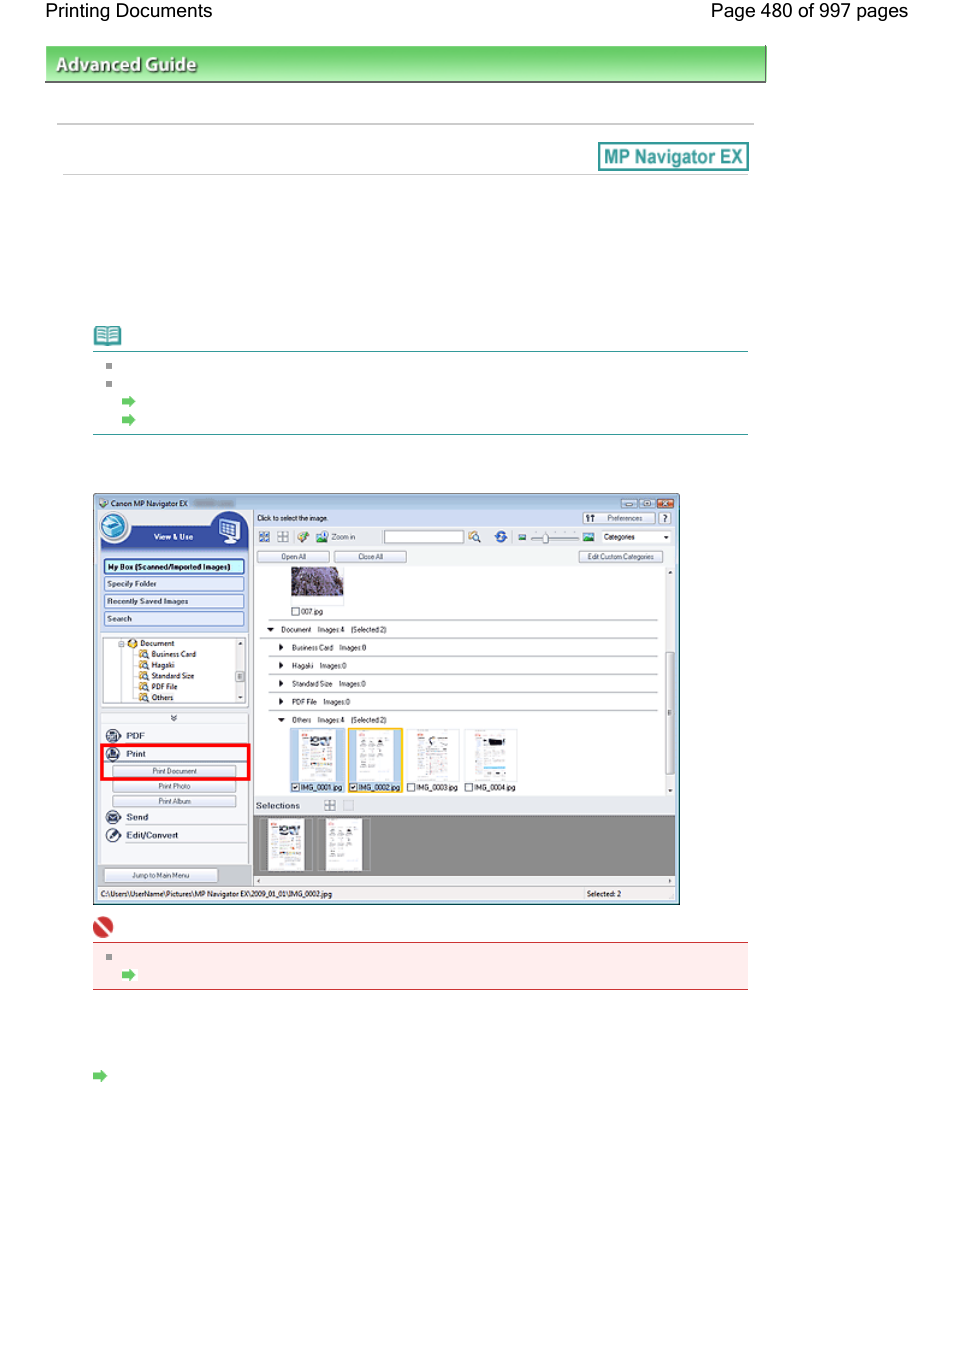Click Jump to Main Menu button
Screen dimensions: 954x1350
[x=161, y=875]
